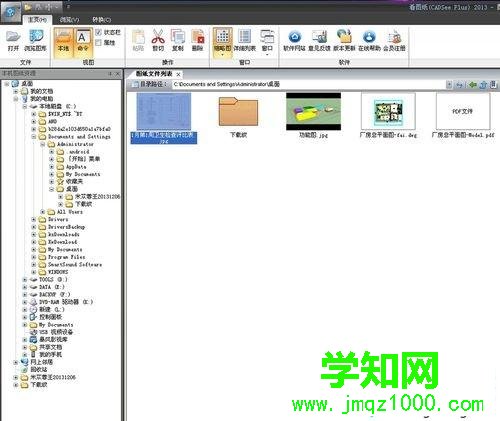The width and height of the screenshot is (500, 421).
Task: Click the 删除 delete icon
Action: coord(198,40)
